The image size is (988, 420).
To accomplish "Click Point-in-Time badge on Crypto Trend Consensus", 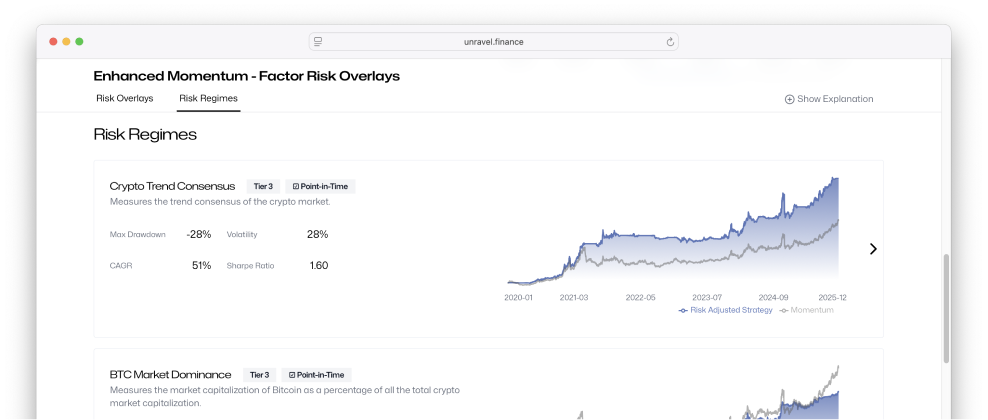I will click(320, 186).
